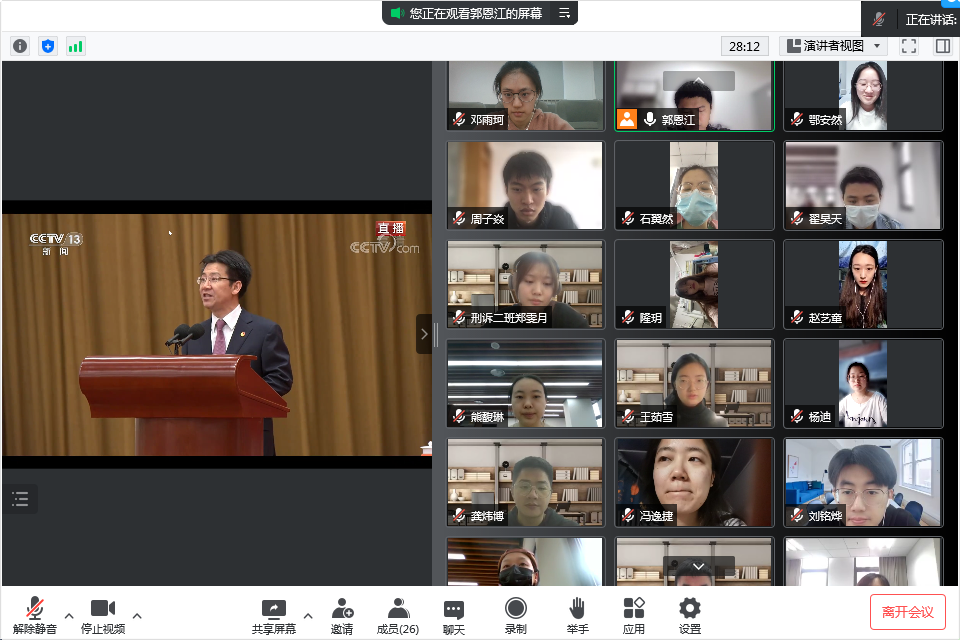960x640 pixels.
Task: Expand video options arrow beside 停止视频
Action: 137,615
